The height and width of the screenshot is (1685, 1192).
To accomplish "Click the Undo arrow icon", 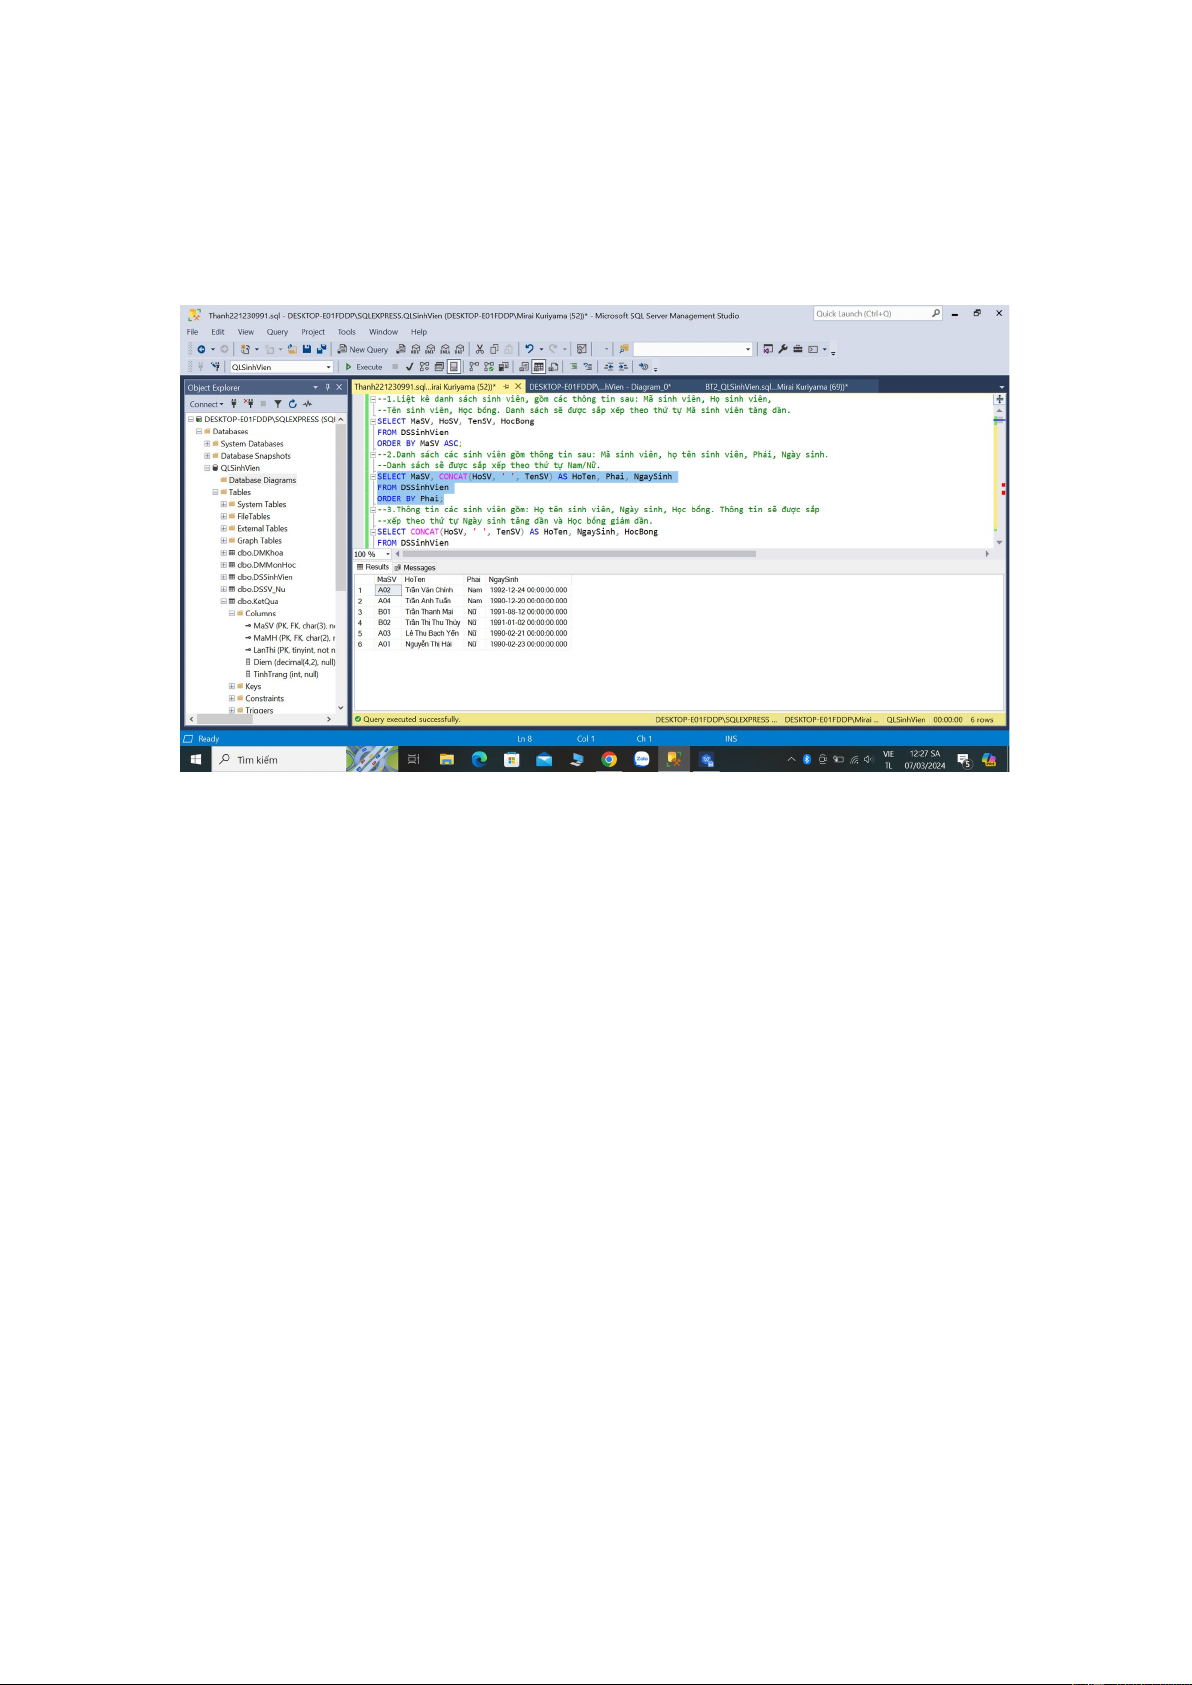I will [x=528, y=349].
